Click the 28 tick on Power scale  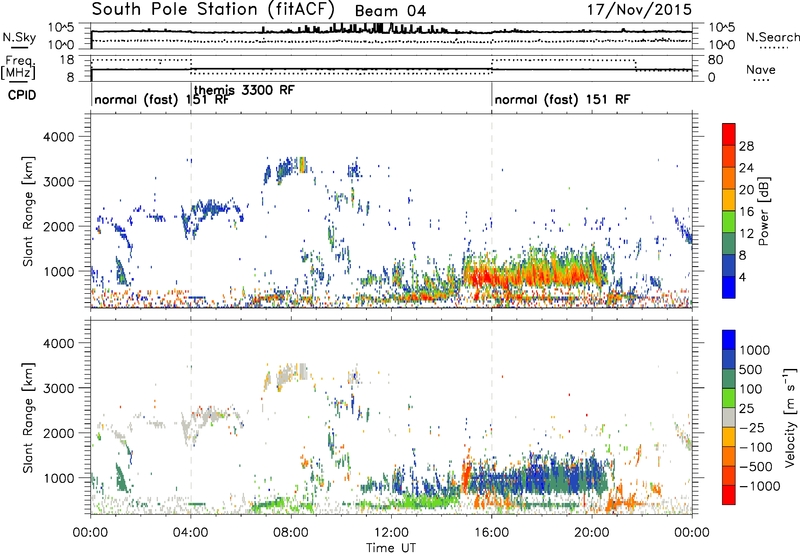point(746,146)
